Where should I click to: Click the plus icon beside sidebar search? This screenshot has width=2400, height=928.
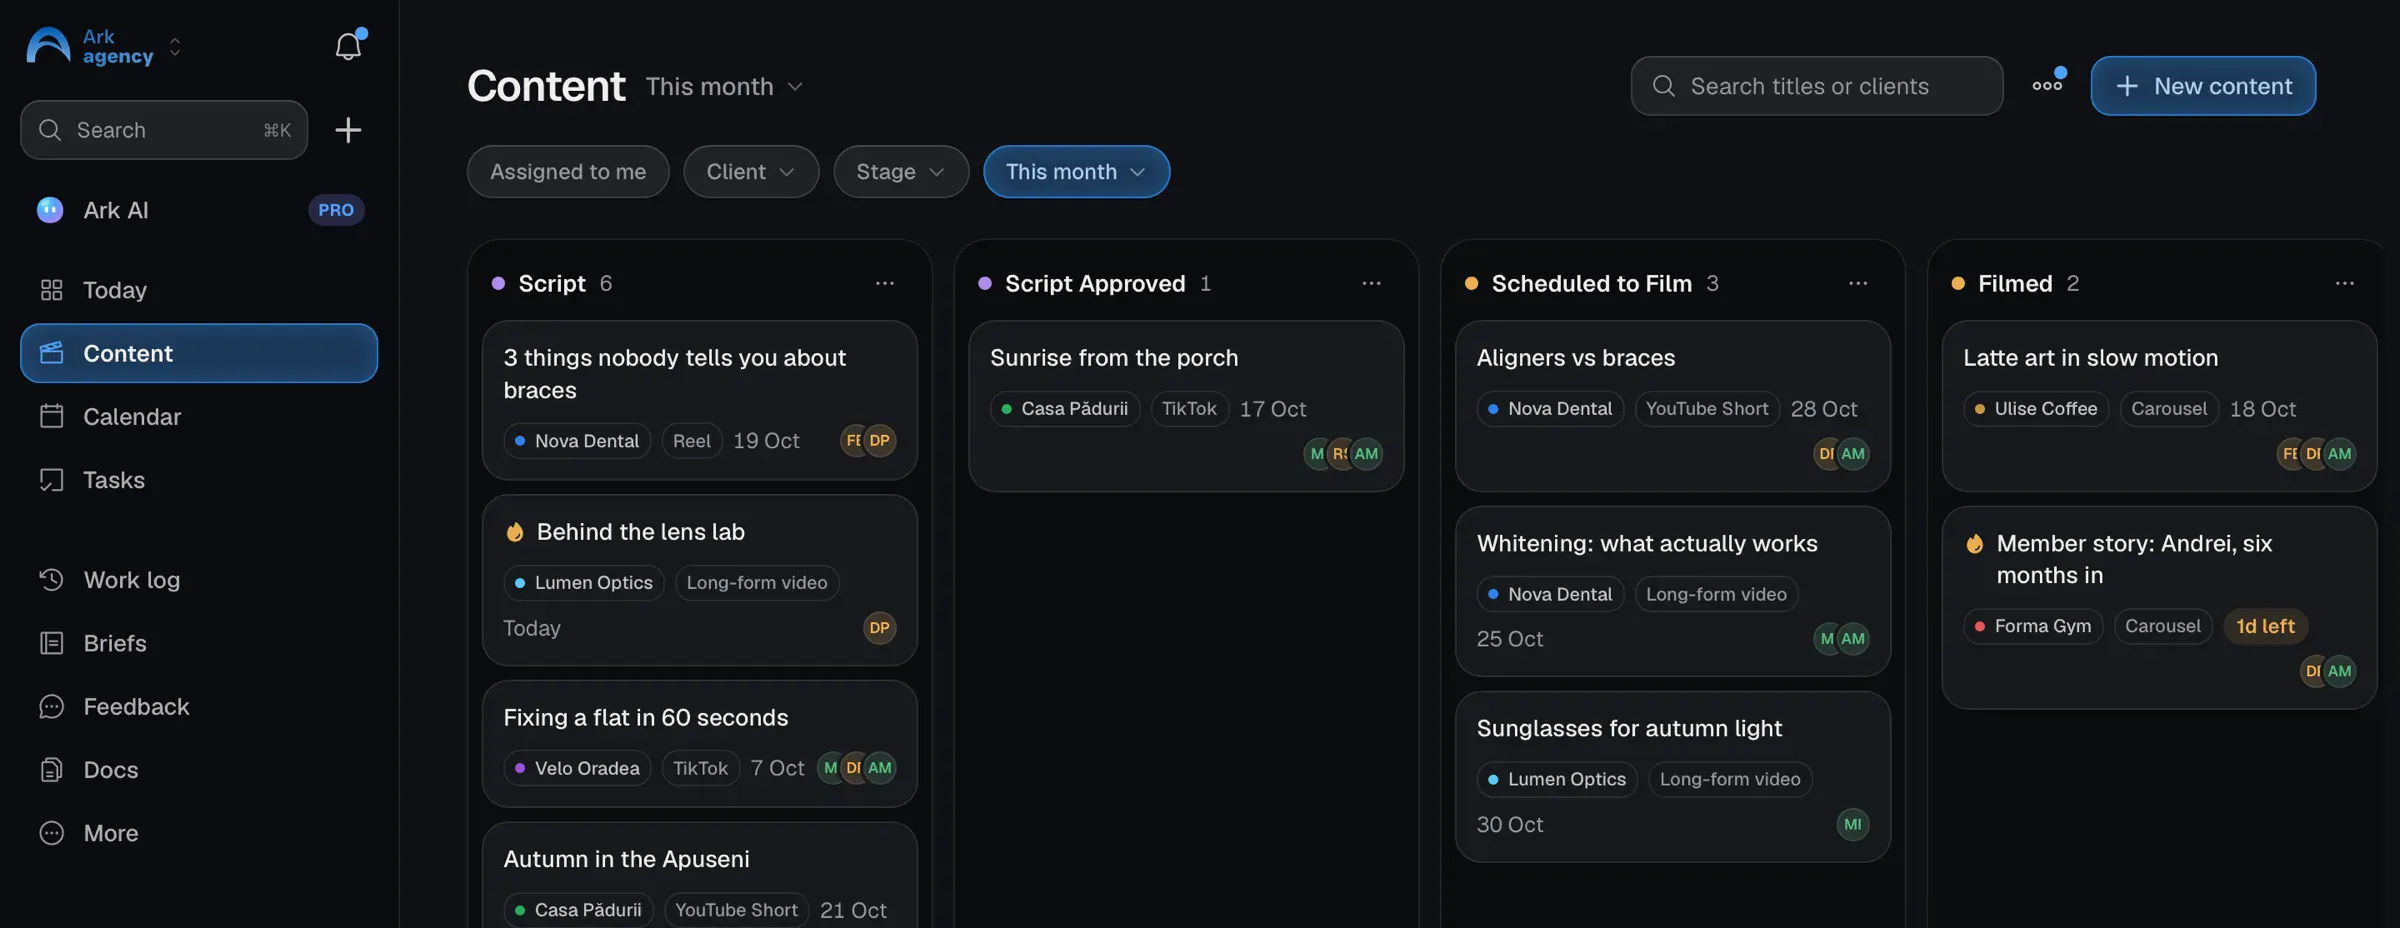(x=348, y=130)
